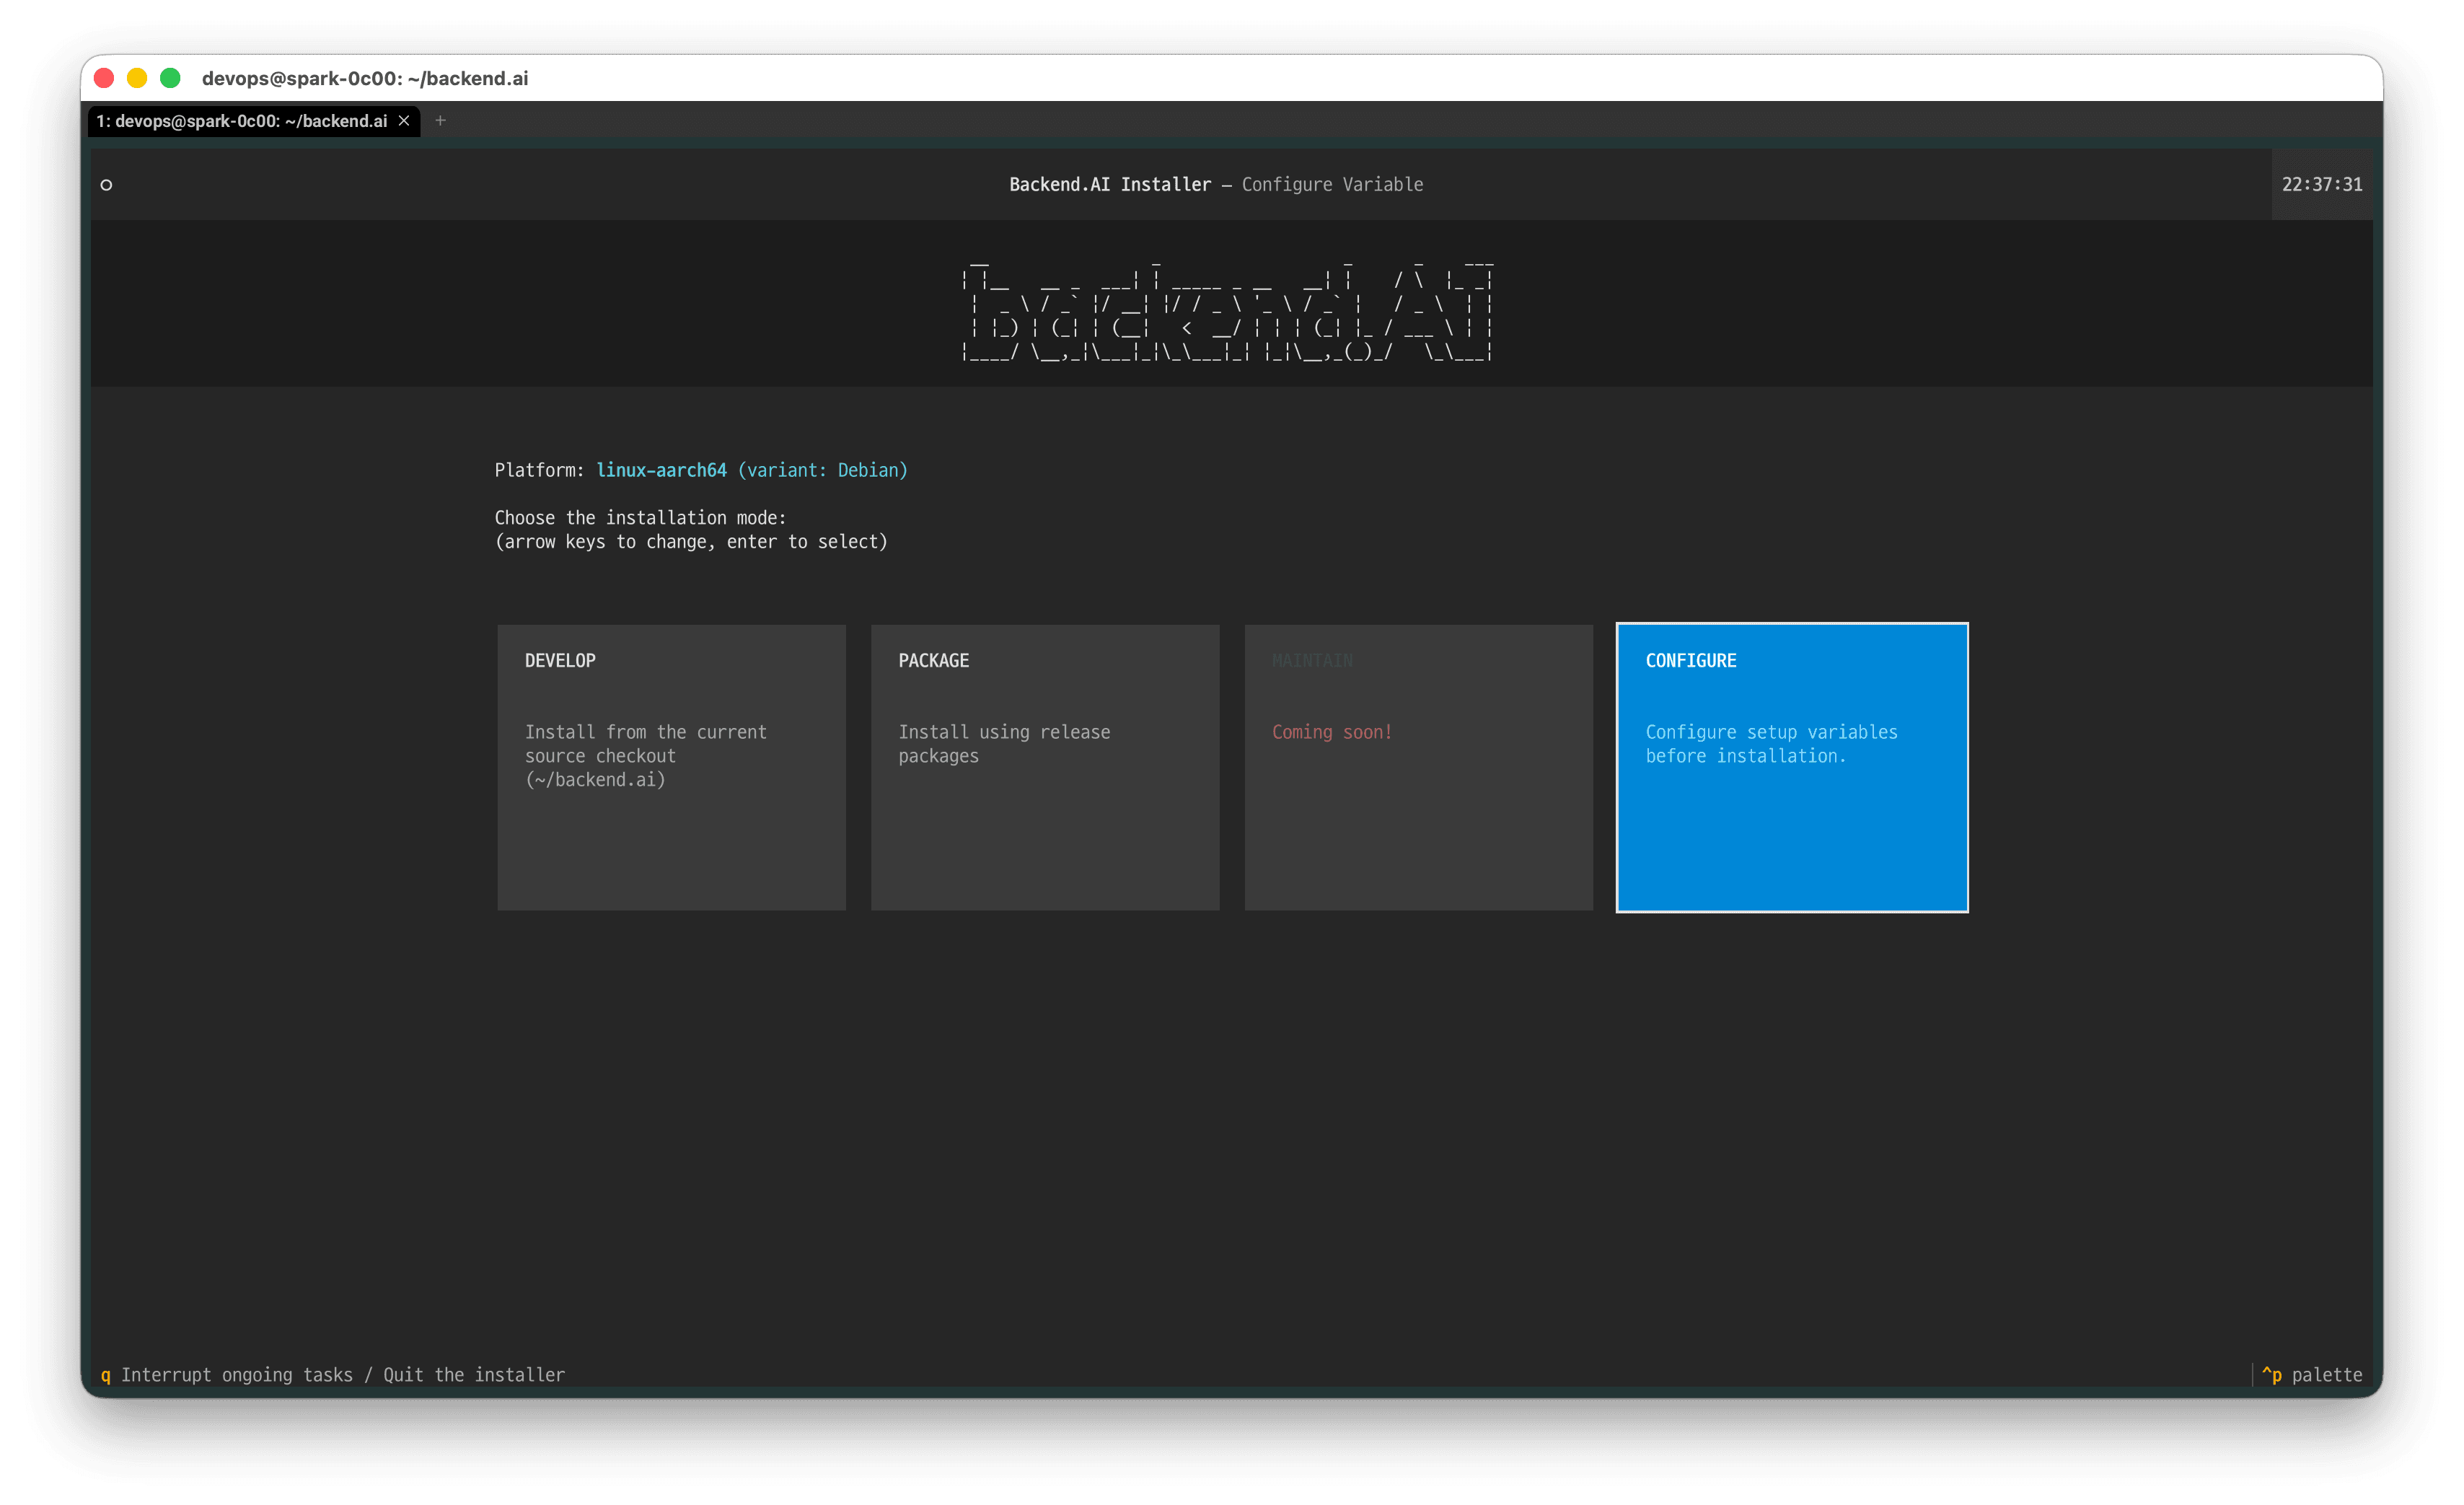
Task: Click the Backend.AI ASCII art logo
Action: coord(1227,310)
